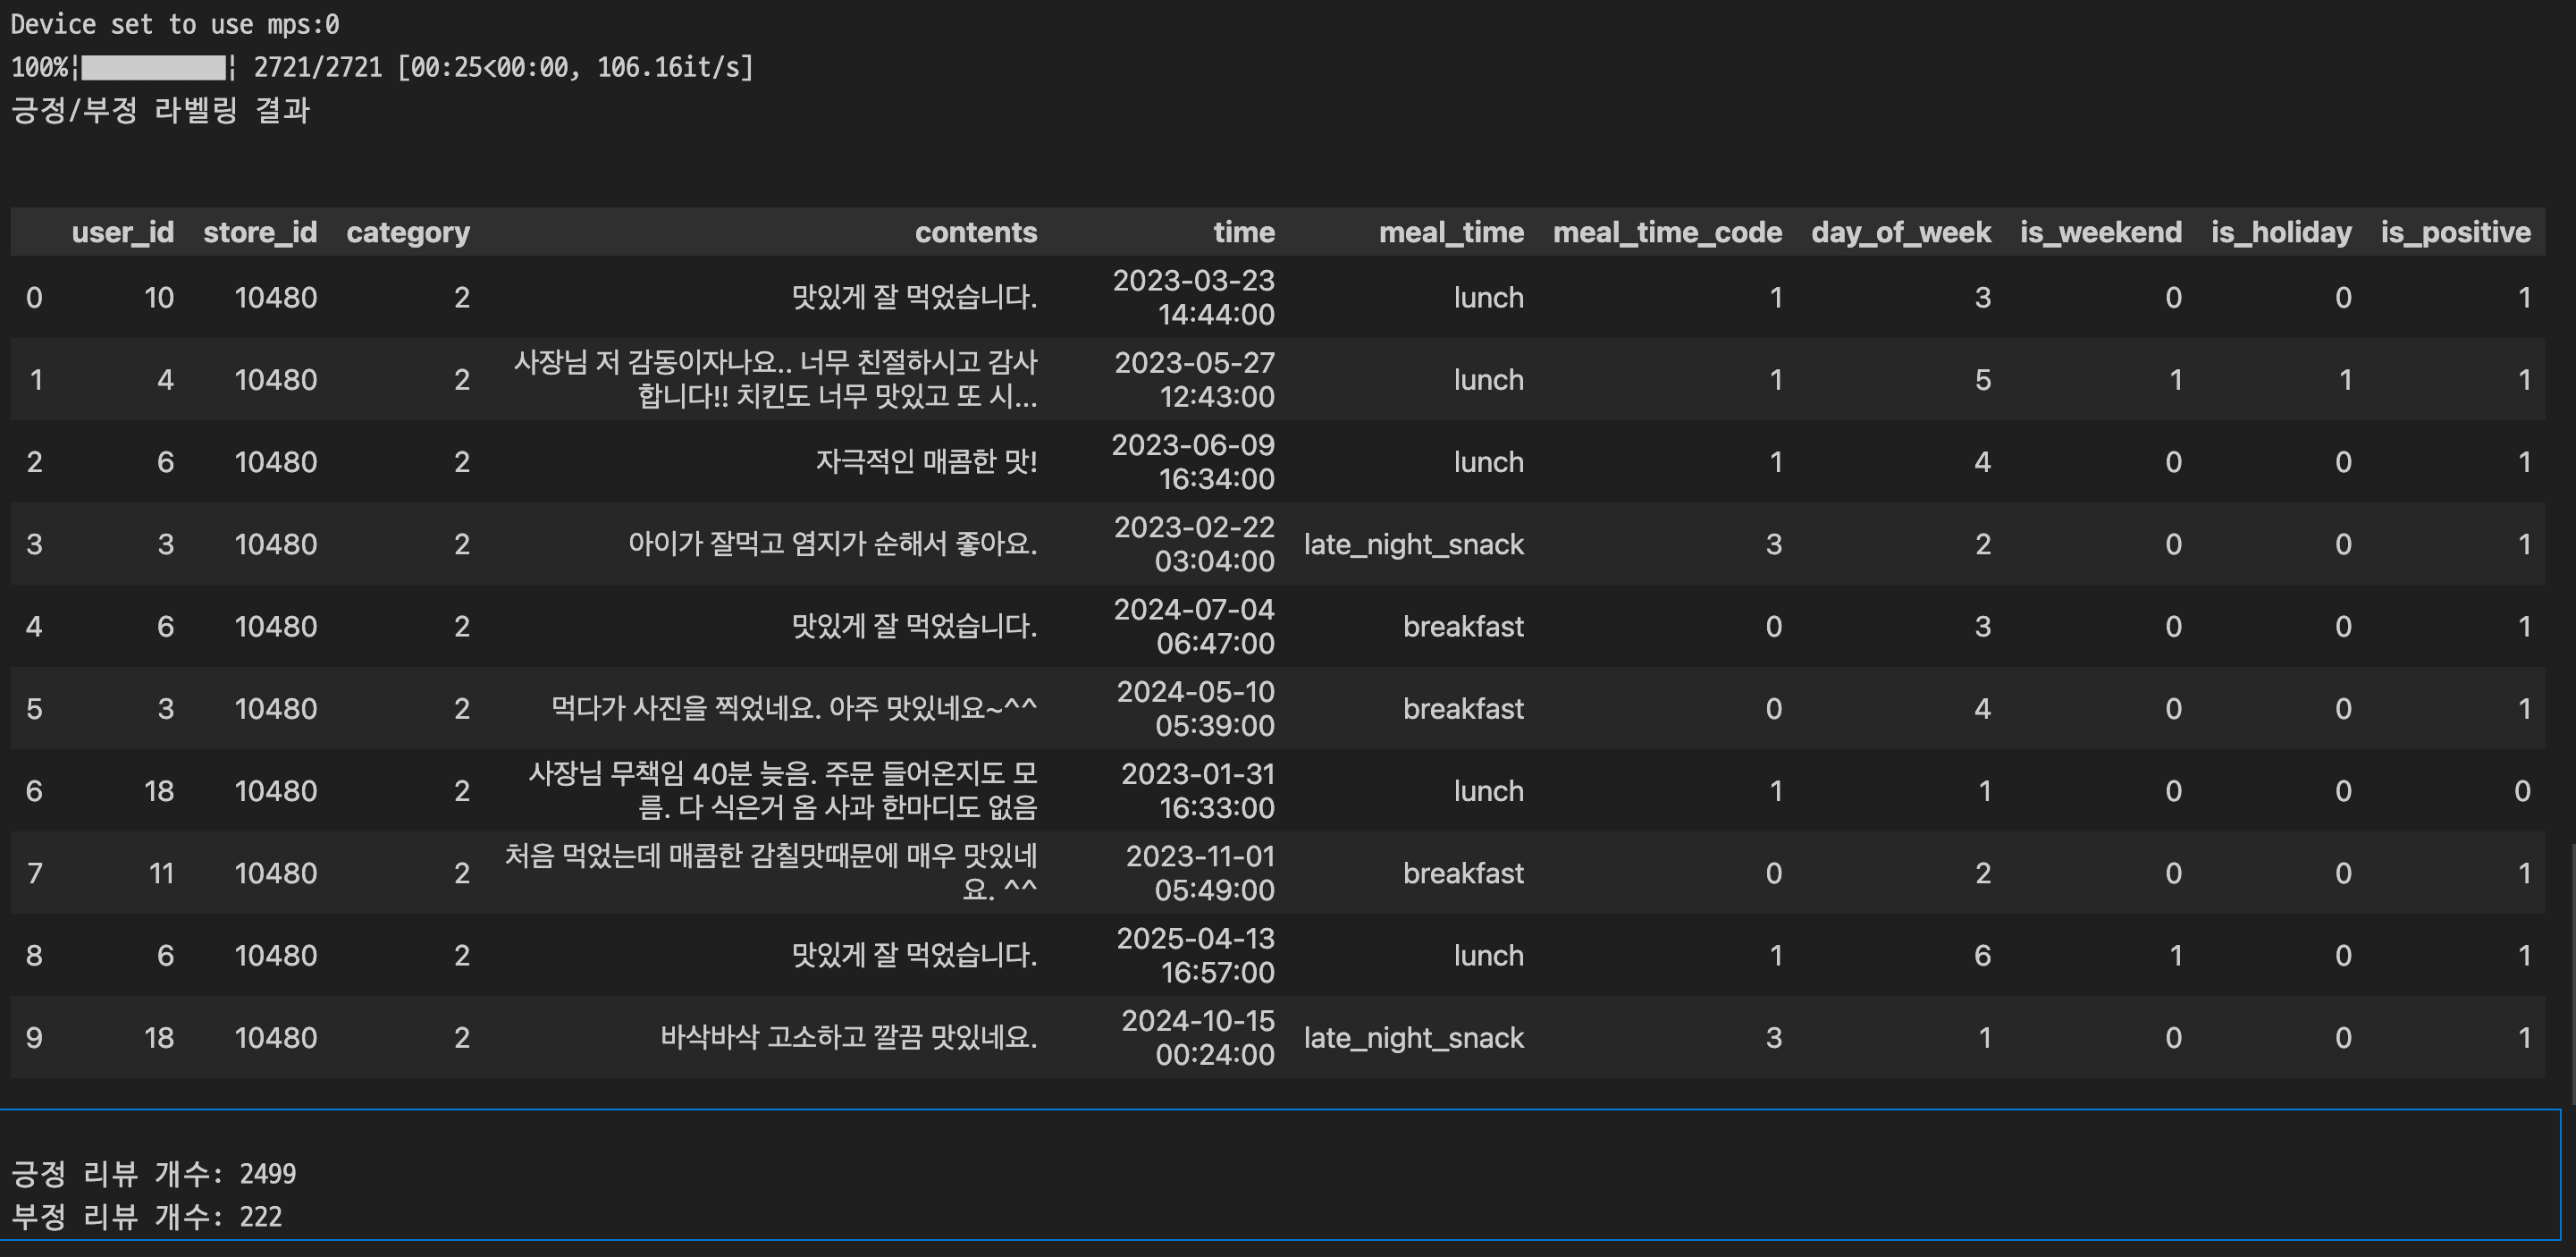Click the contents column header

[x=975, y=232]
